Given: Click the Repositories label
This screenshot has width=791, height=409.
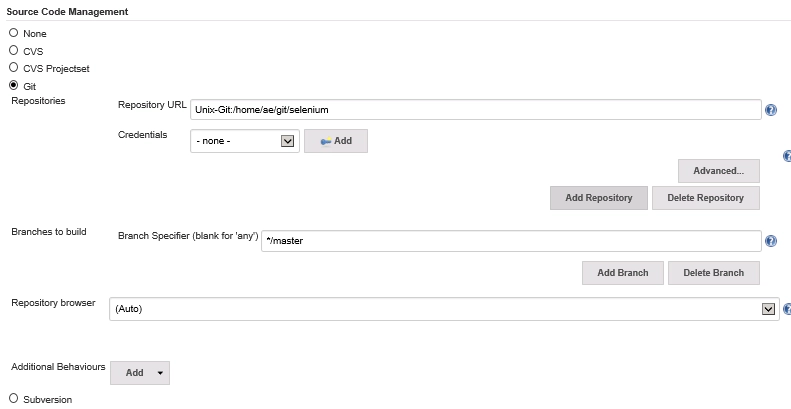Looking at the screenshot, I should [38, 101].
